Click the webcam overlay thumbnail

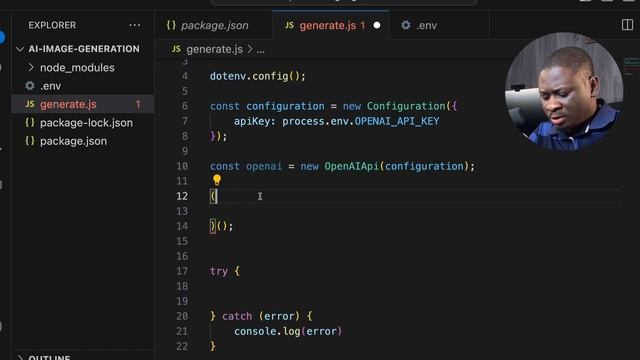pos(564,91)
